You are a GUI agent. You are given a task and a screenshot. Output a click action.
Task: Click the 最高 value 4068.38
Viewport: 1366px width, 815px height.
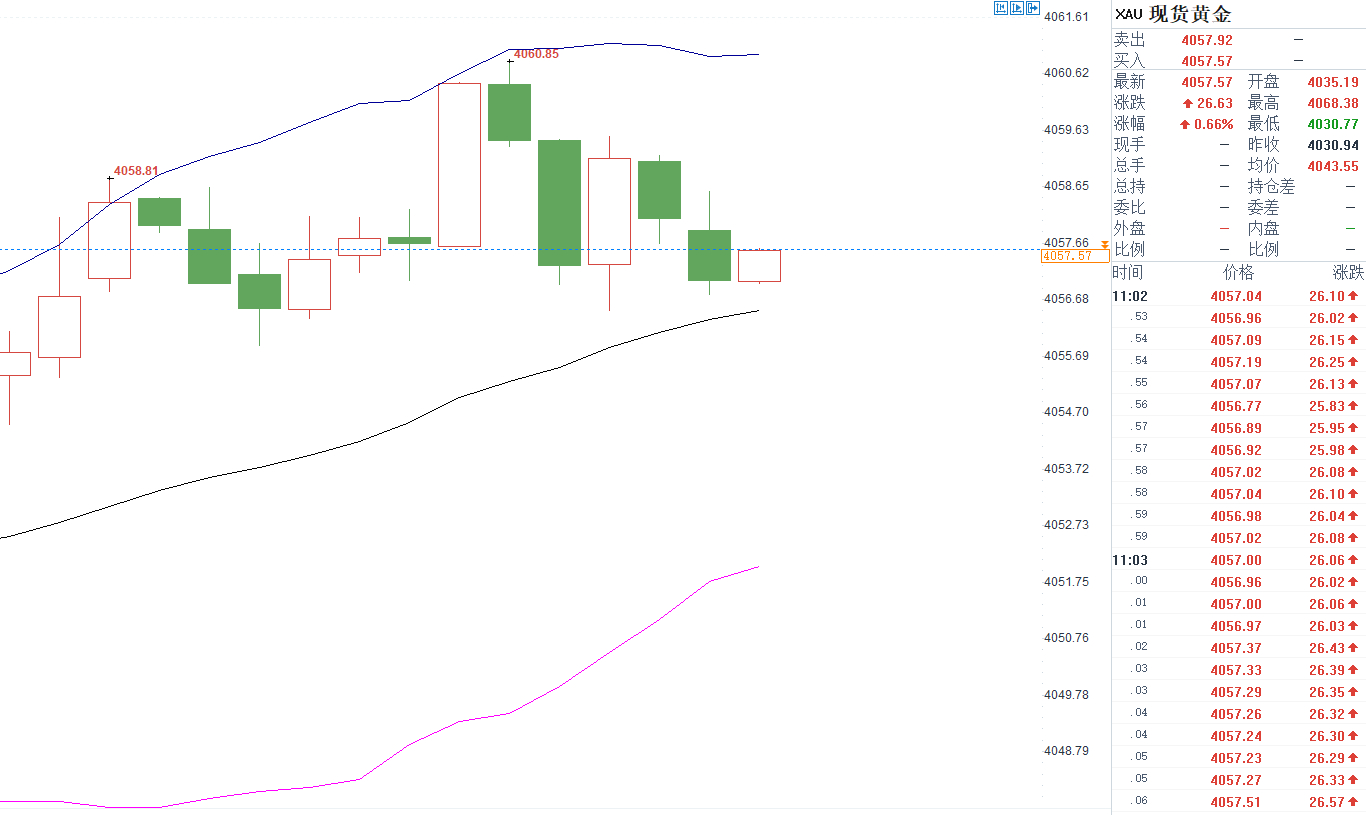click(1333, 103)
